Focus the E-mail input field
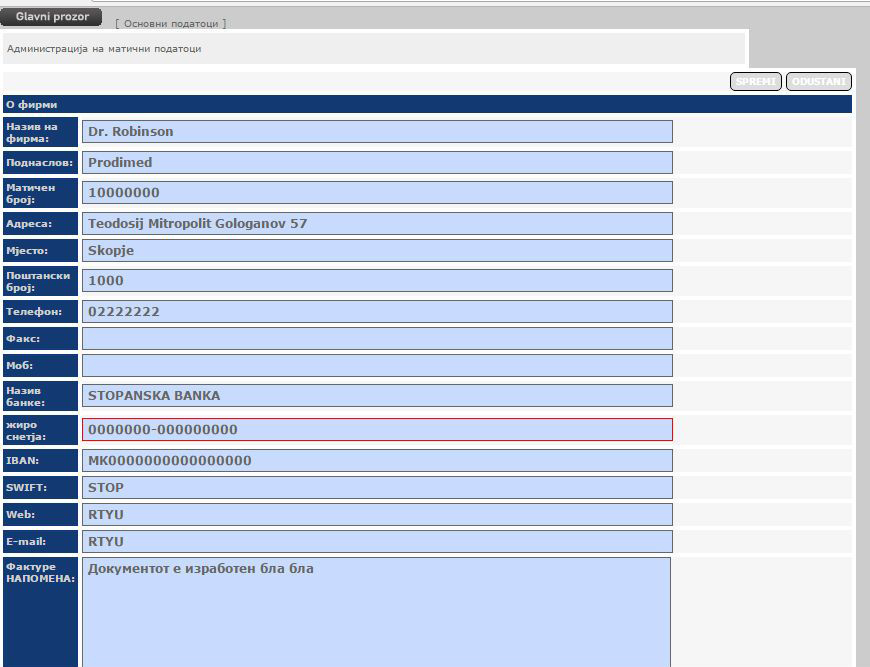The width and height of the screenshot is (870, 667). pyautogui.click(x=377, y=542)
